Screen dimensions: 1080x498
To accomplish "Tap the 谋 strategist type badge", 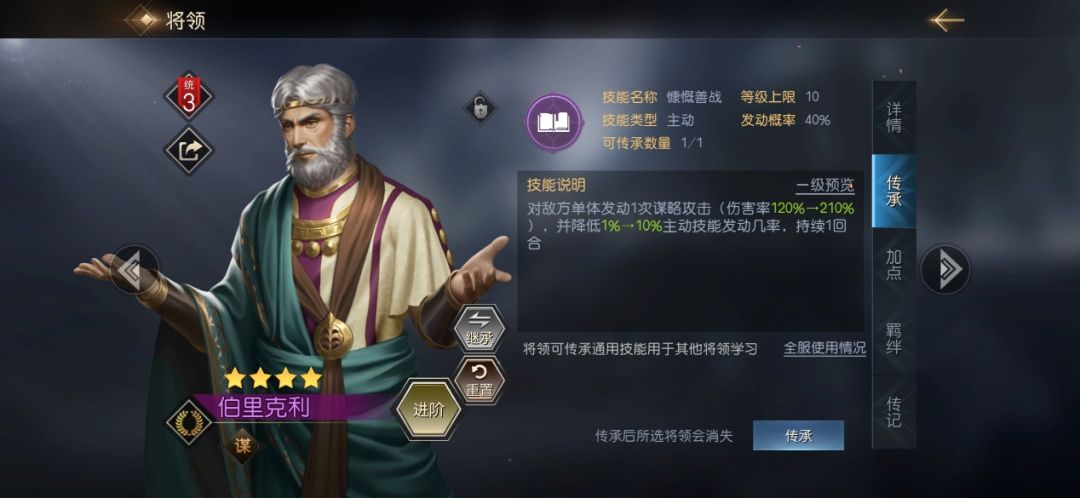I will [x=242, y=446].
